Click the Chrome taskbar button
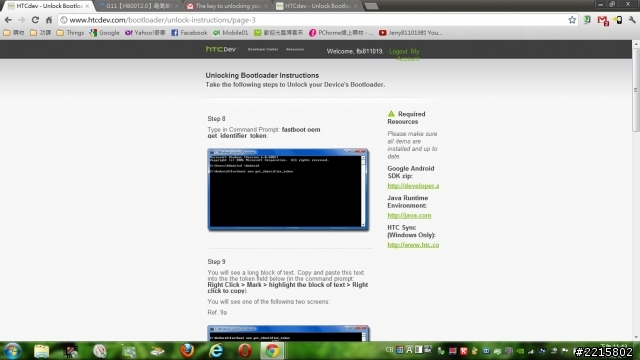 (272, 351)
